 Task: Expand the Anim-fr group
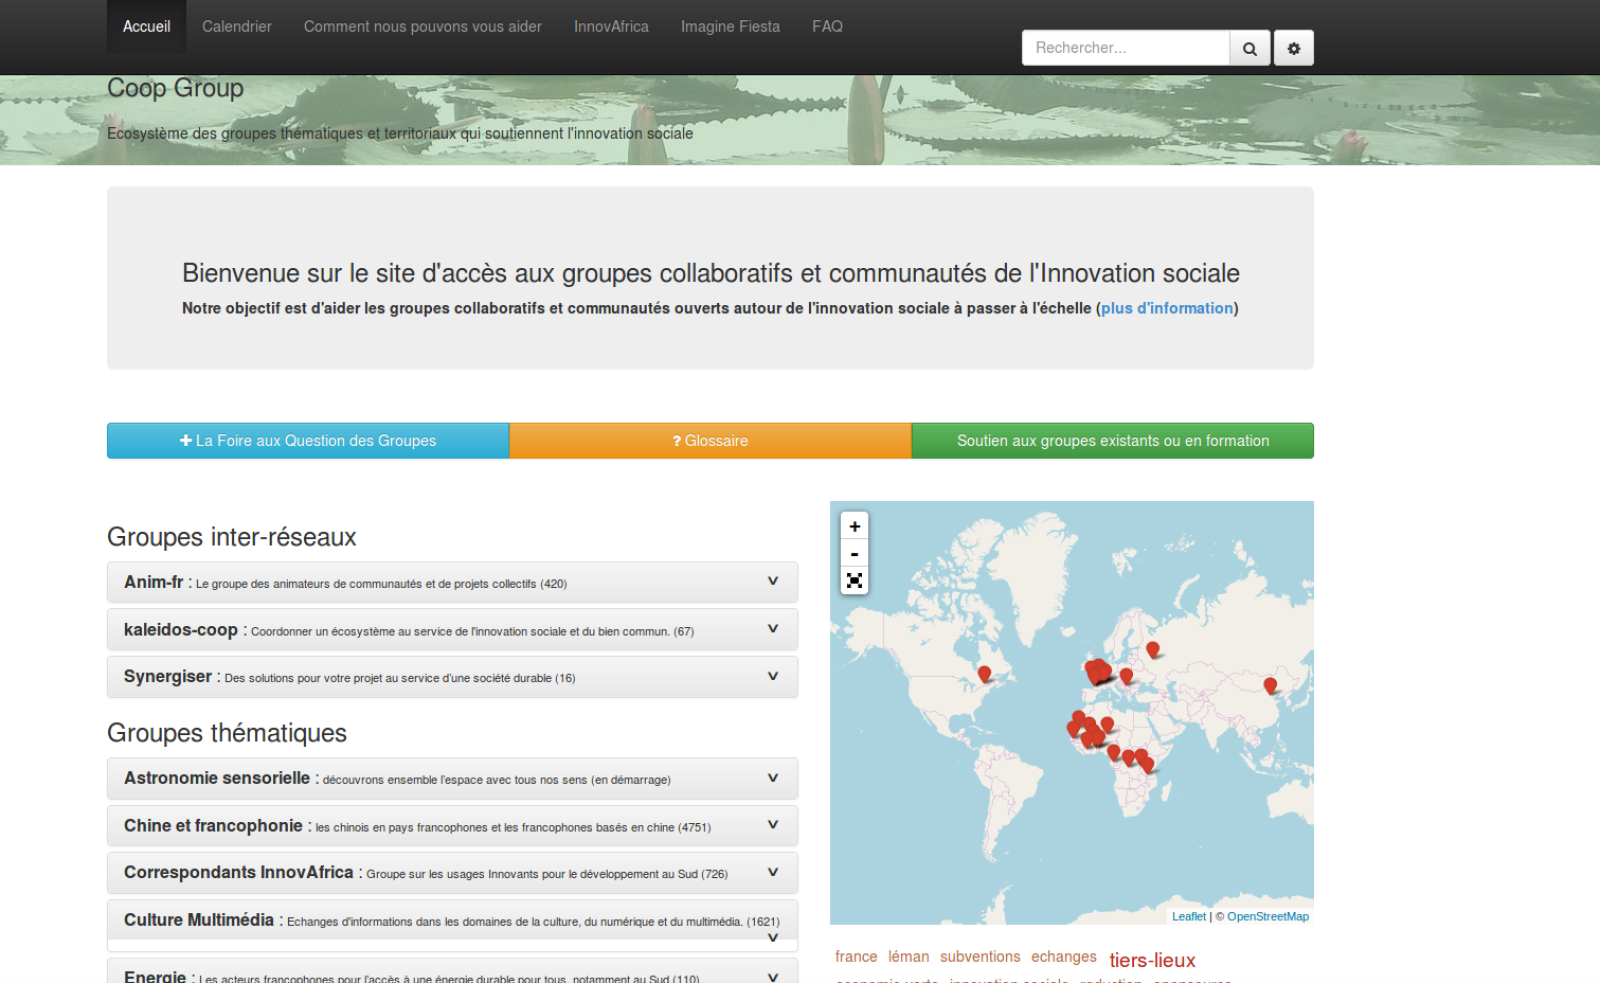click(772, 581)
